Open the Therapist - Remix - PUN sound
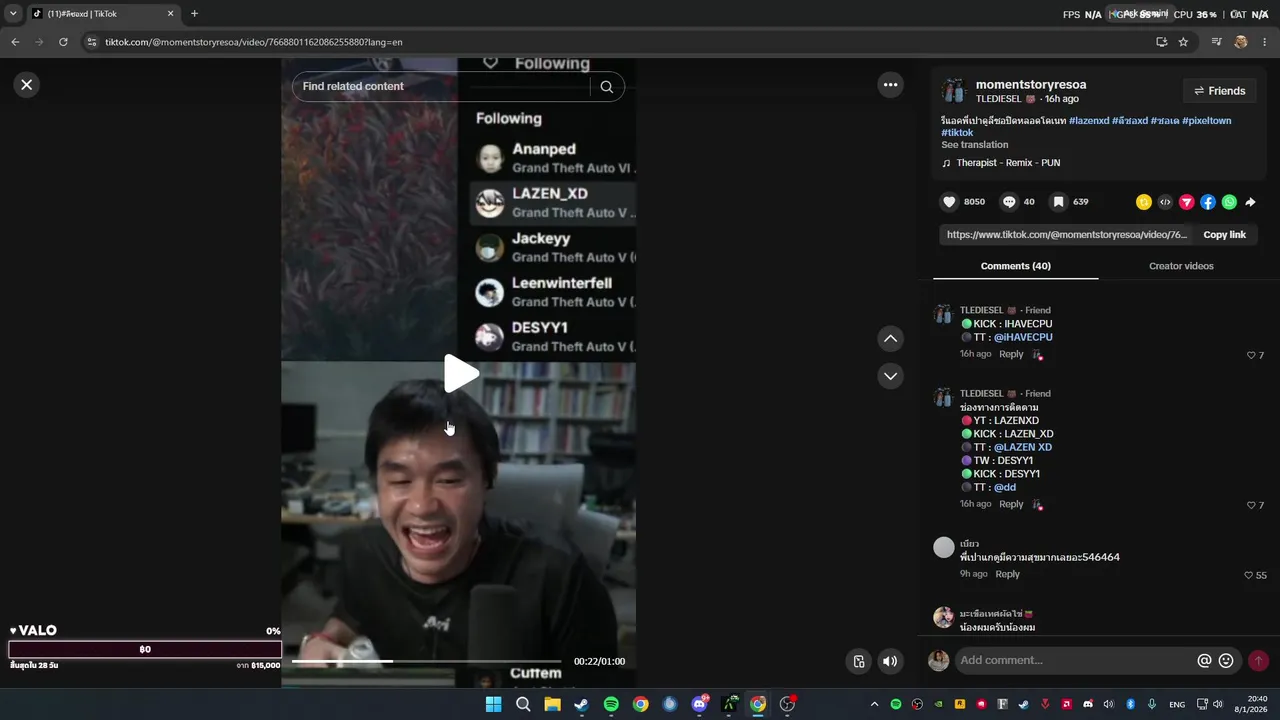Viewport: 1280px width, 720px height. (x=1008, y=163)
